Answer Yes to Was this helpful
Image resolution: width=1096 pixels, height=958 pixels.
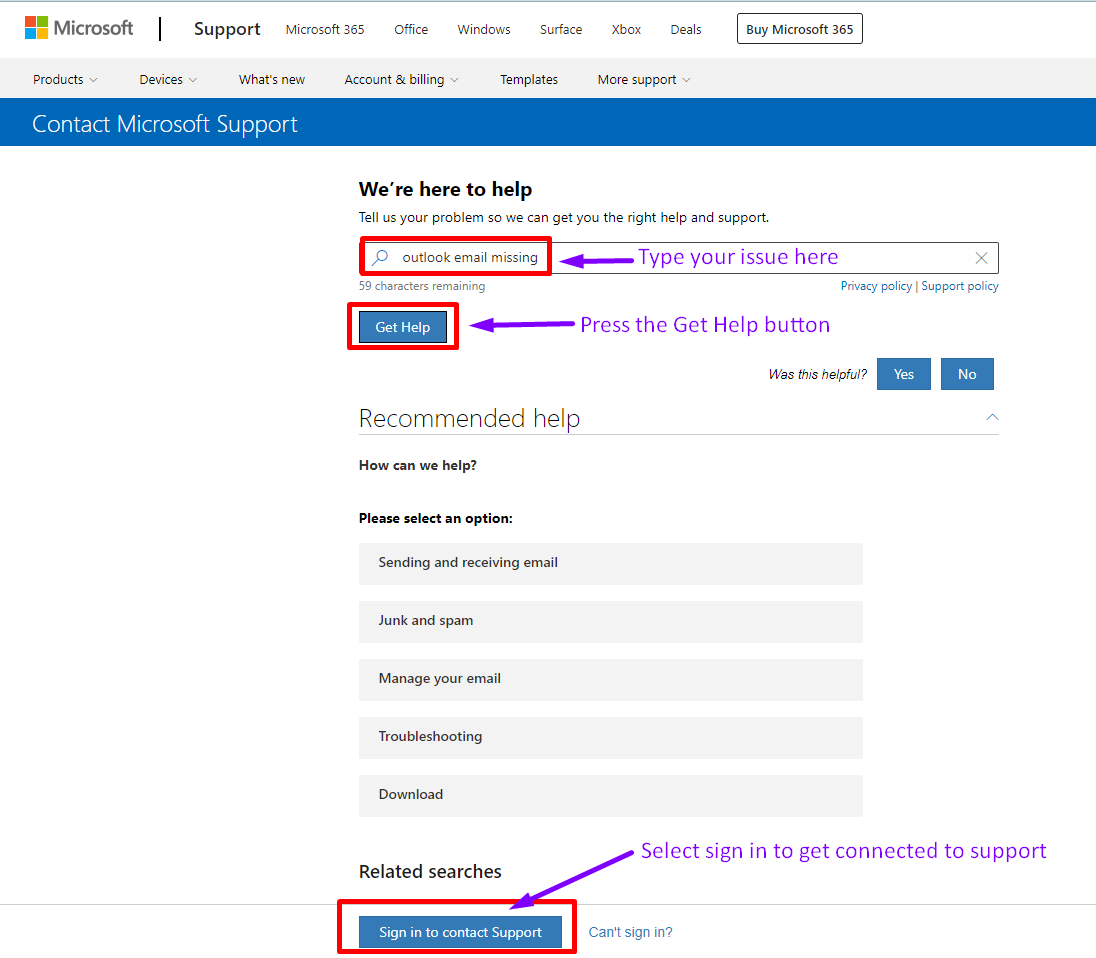click(904, 374)
